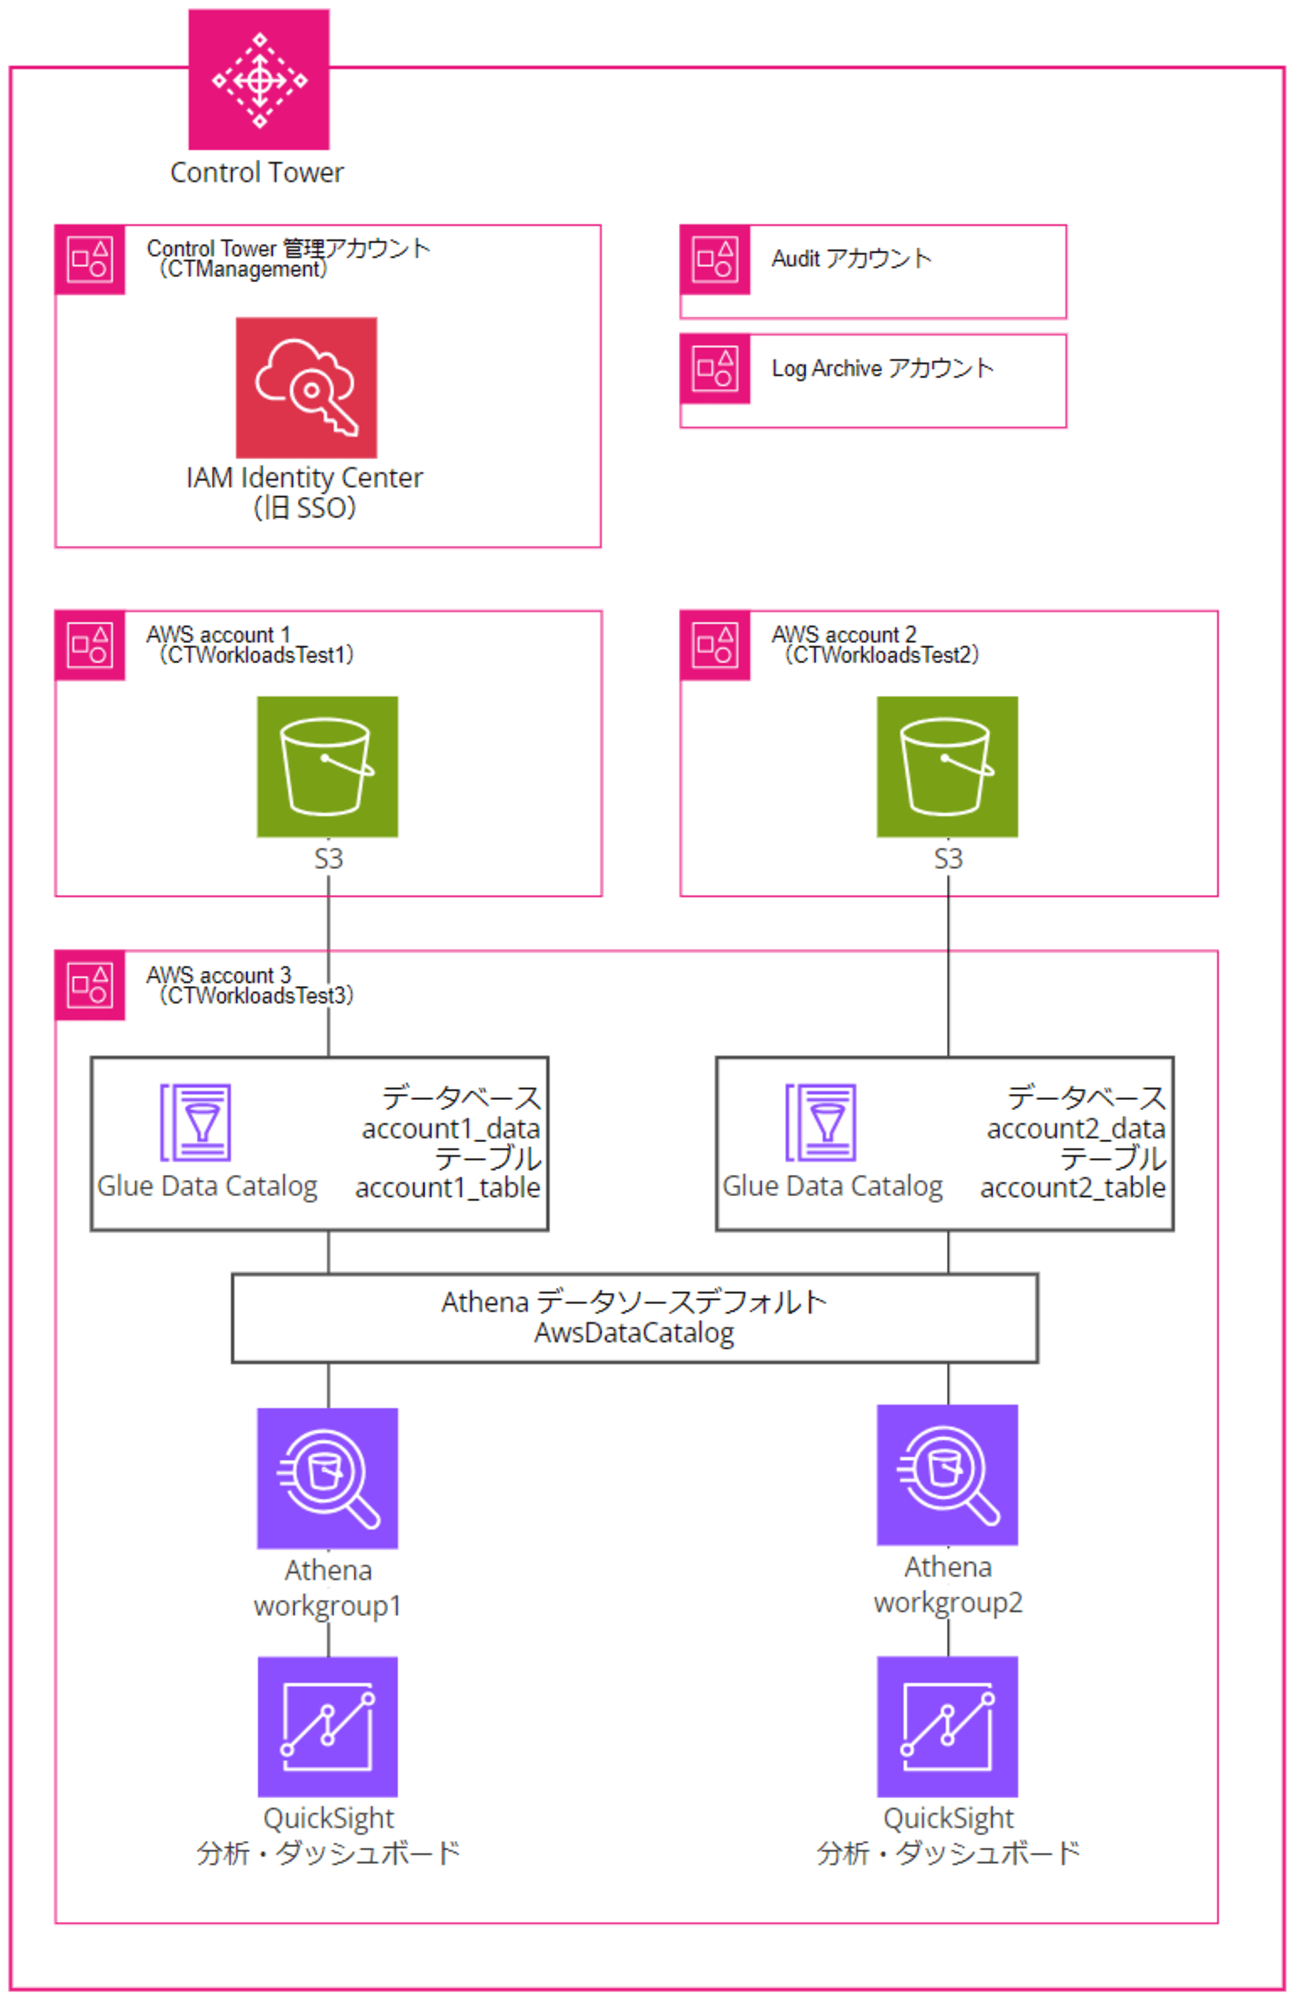Click the Glue Data Catalog label beside account1_data
This screenshot has width=1293, height=2000.
click(207, 1187)
